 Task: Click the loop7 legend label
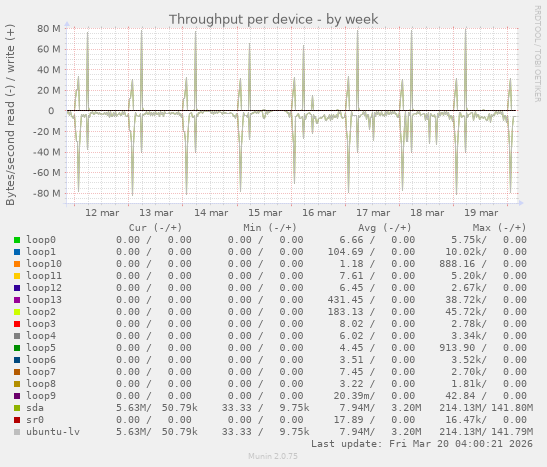(x=41, y=371)
